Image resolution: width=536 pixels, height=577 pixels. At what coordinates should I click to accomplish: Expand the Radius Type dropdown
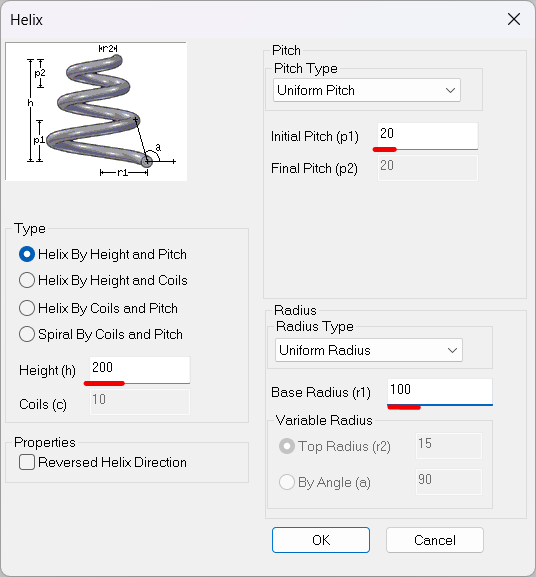(x=369, y=350)
